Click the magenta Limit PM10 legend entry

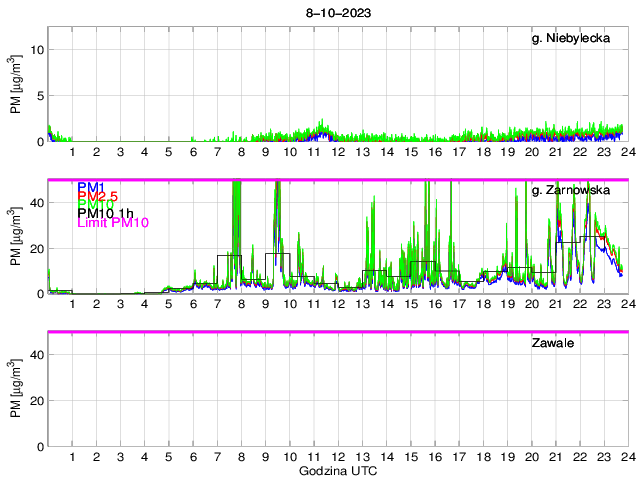pos(113,223)
